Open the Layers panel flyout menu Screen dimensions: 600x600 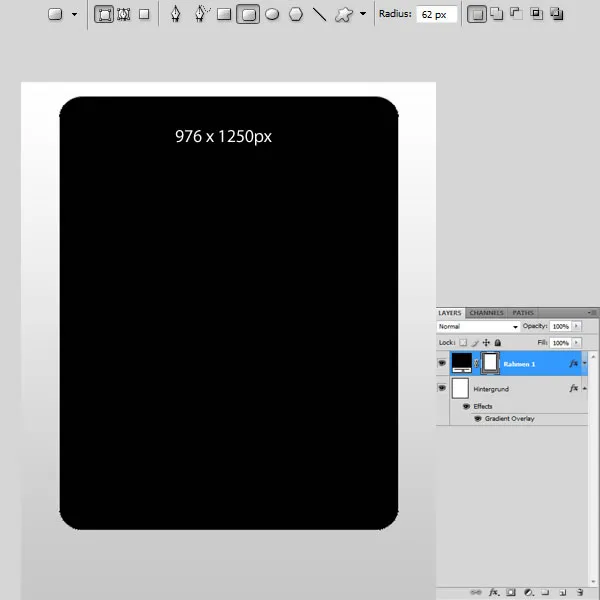click(x=592, y=313)
